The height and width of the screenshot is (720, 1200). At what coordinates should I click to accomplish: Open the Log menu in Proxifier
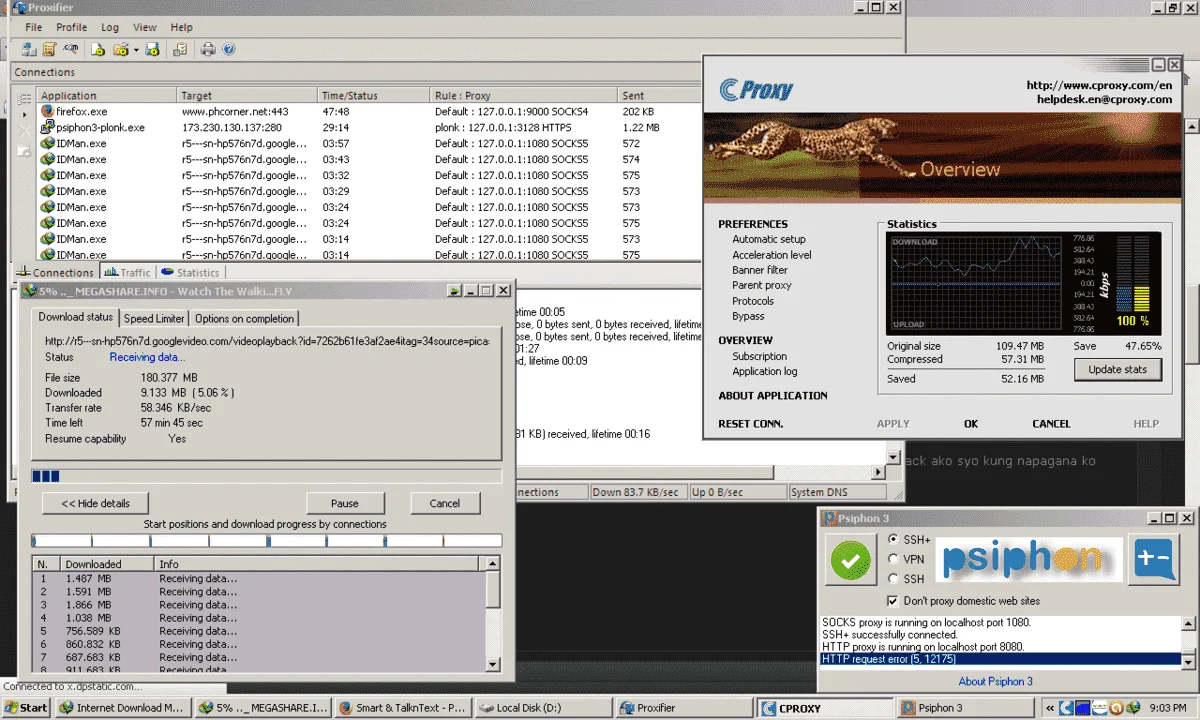110,27
